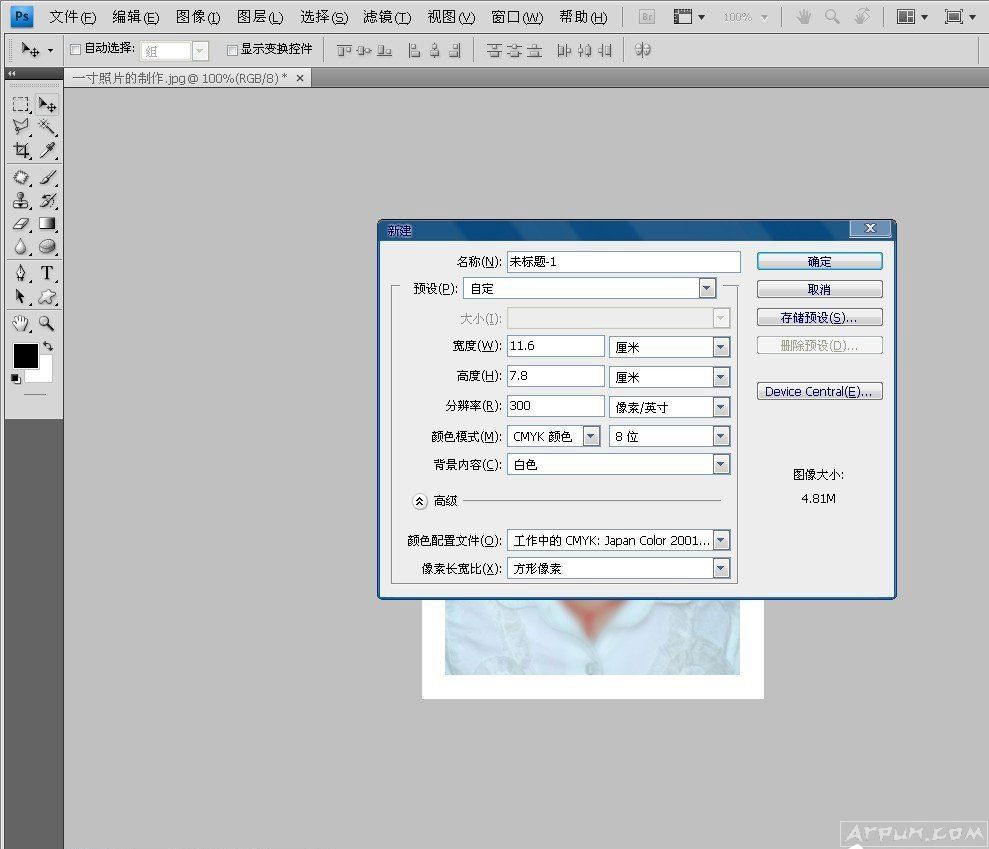Select the Rectangular Marquee tool

(20, 104)
